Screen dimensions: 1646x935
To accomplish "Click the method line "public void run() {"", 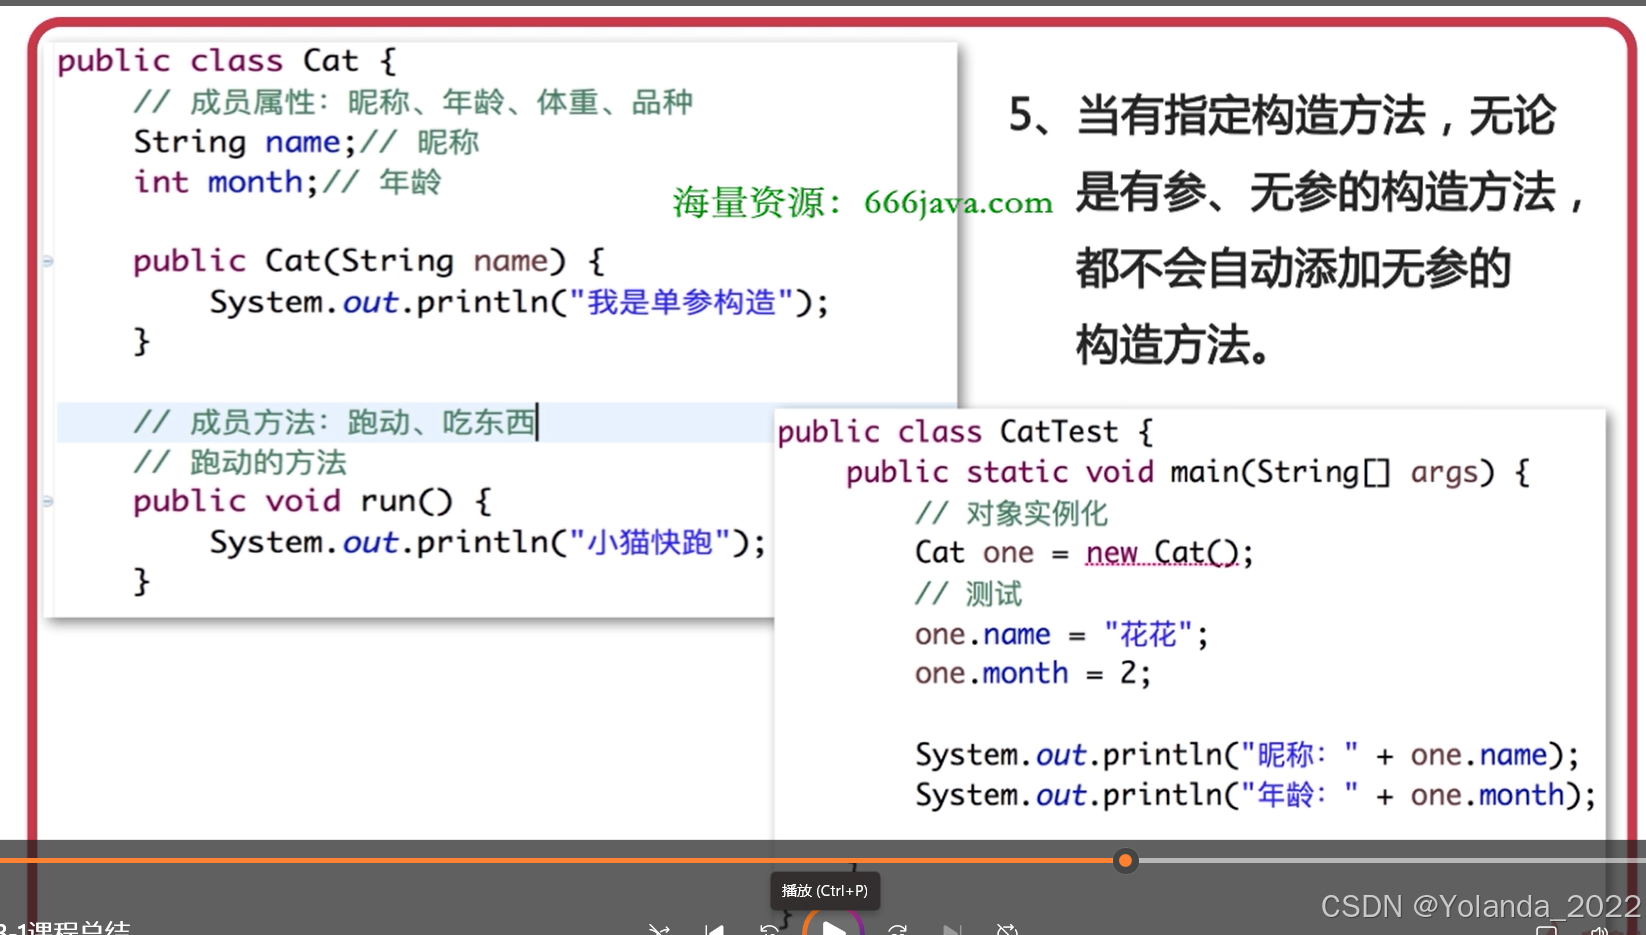I will coord(312,501).
